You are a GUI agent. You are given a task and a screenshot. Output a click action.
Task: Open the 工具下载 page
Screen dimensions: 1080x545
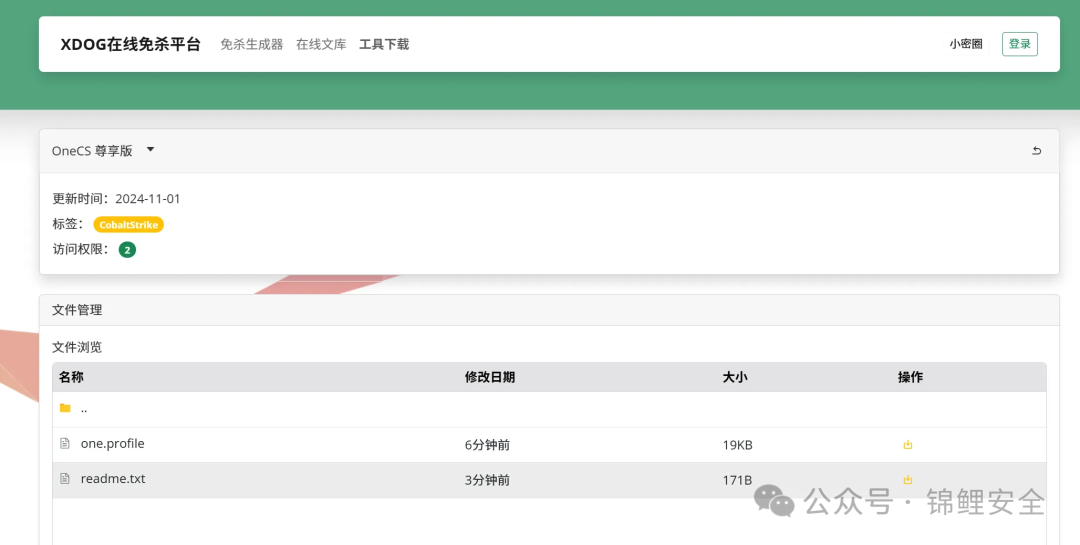384,44
